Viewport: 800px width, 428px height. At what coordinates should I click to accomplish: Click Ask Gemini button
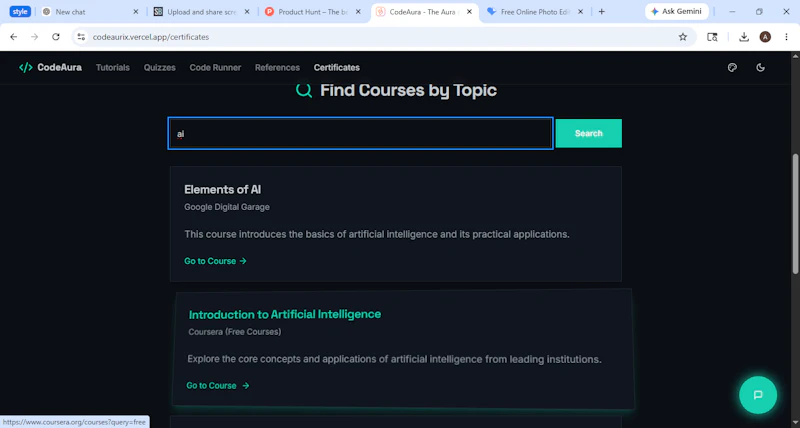pyautogui.click(x=677, y=12)
